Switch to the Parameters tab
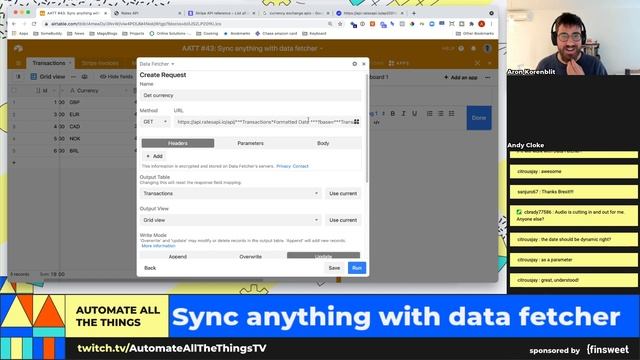The image size is (640, 360). pyautogui.click(x=250, y=143)
